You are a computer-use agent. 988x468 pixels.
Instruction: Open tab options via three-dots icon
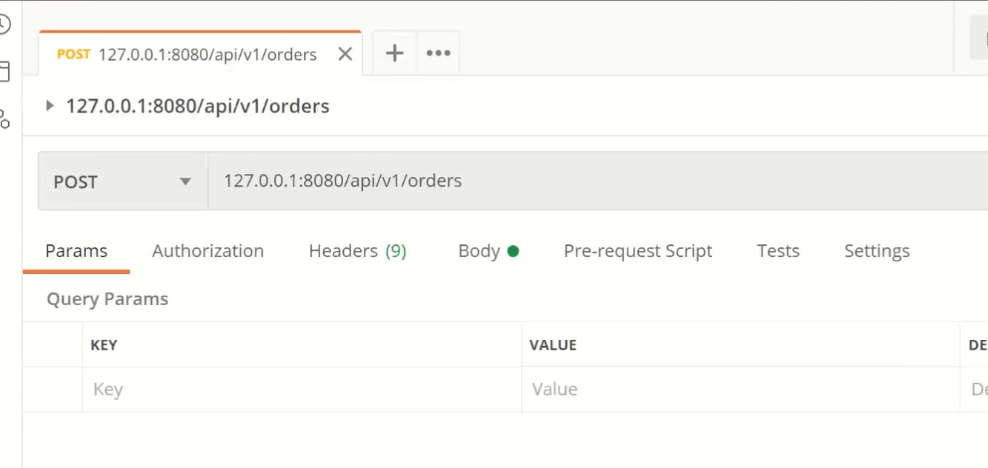438,54
